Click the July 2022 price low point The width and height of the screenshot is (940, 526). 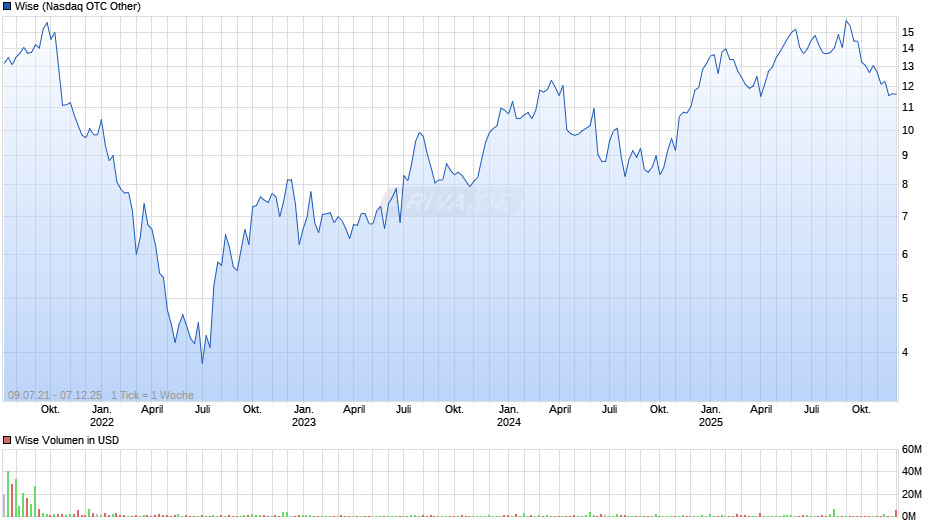(x=202, y=362)
